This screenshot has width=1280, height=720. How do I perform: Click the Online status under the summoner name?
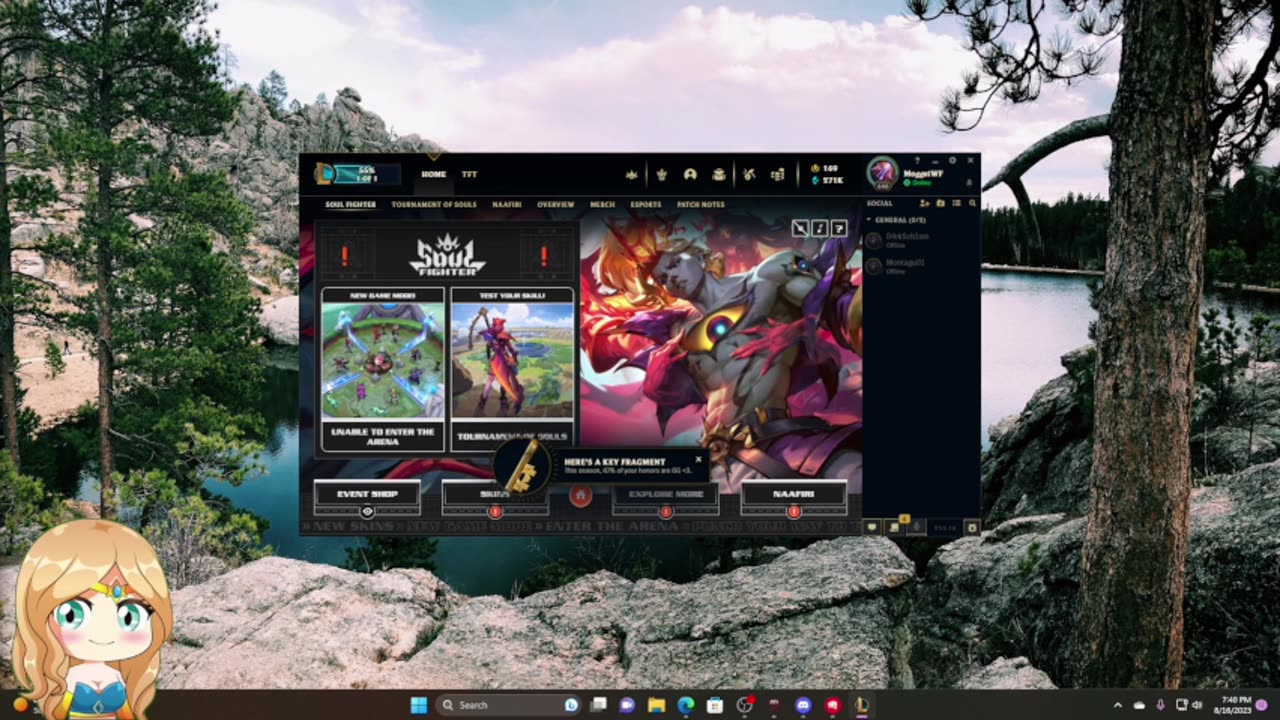point(916,183)
